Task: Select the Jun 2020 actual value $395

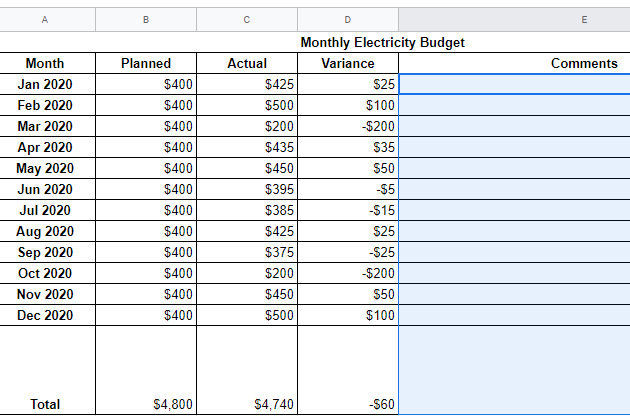Action: pos(247,189)
